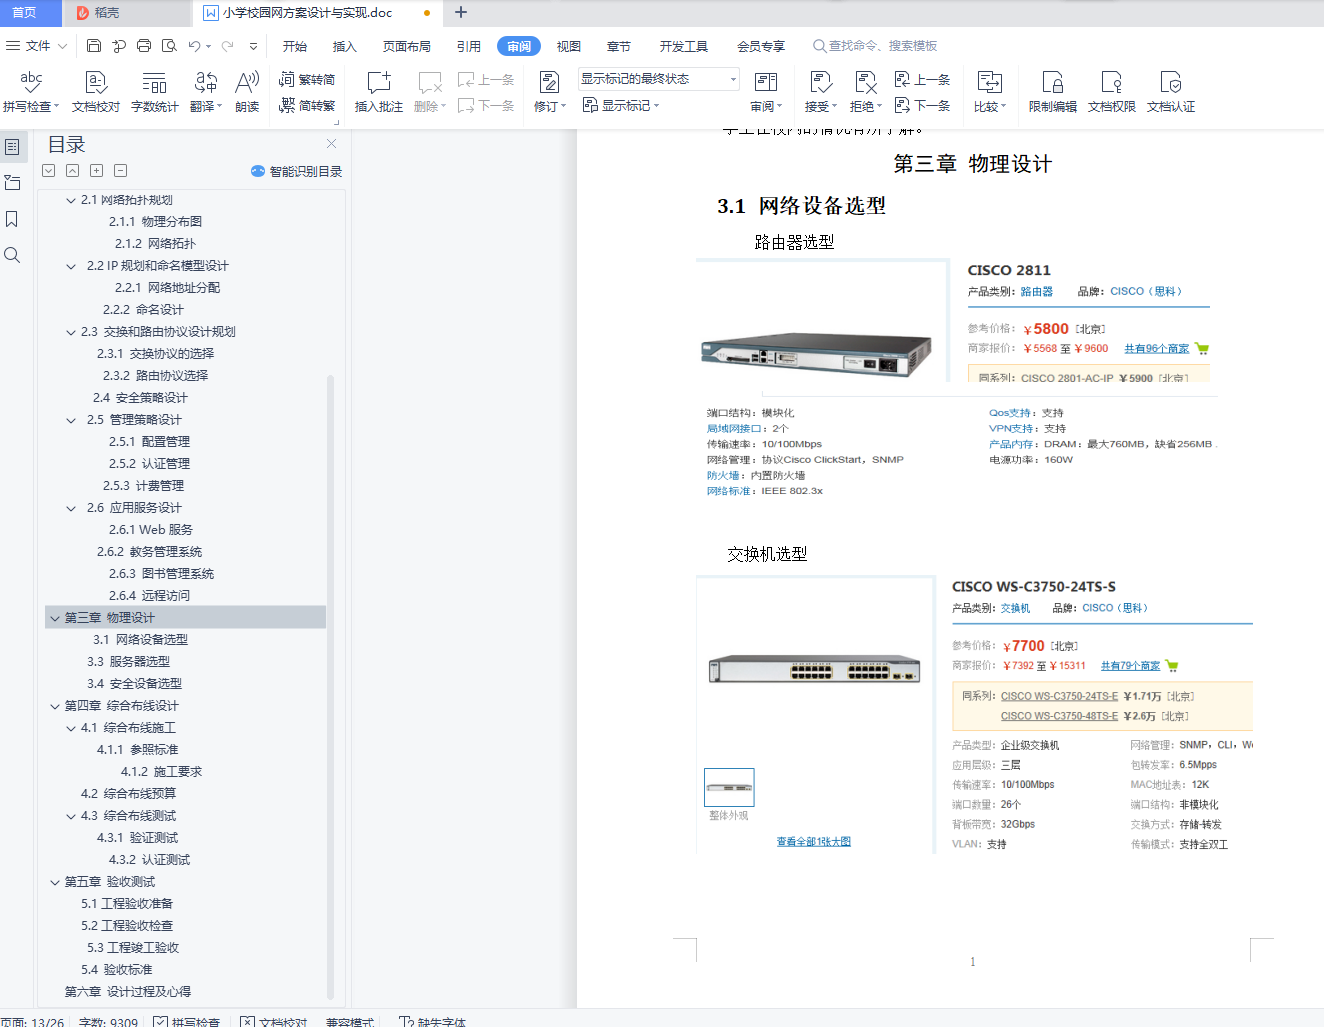
Task: Collapse the 4.3 综合布线测试 node
Action: pos(71,816)
